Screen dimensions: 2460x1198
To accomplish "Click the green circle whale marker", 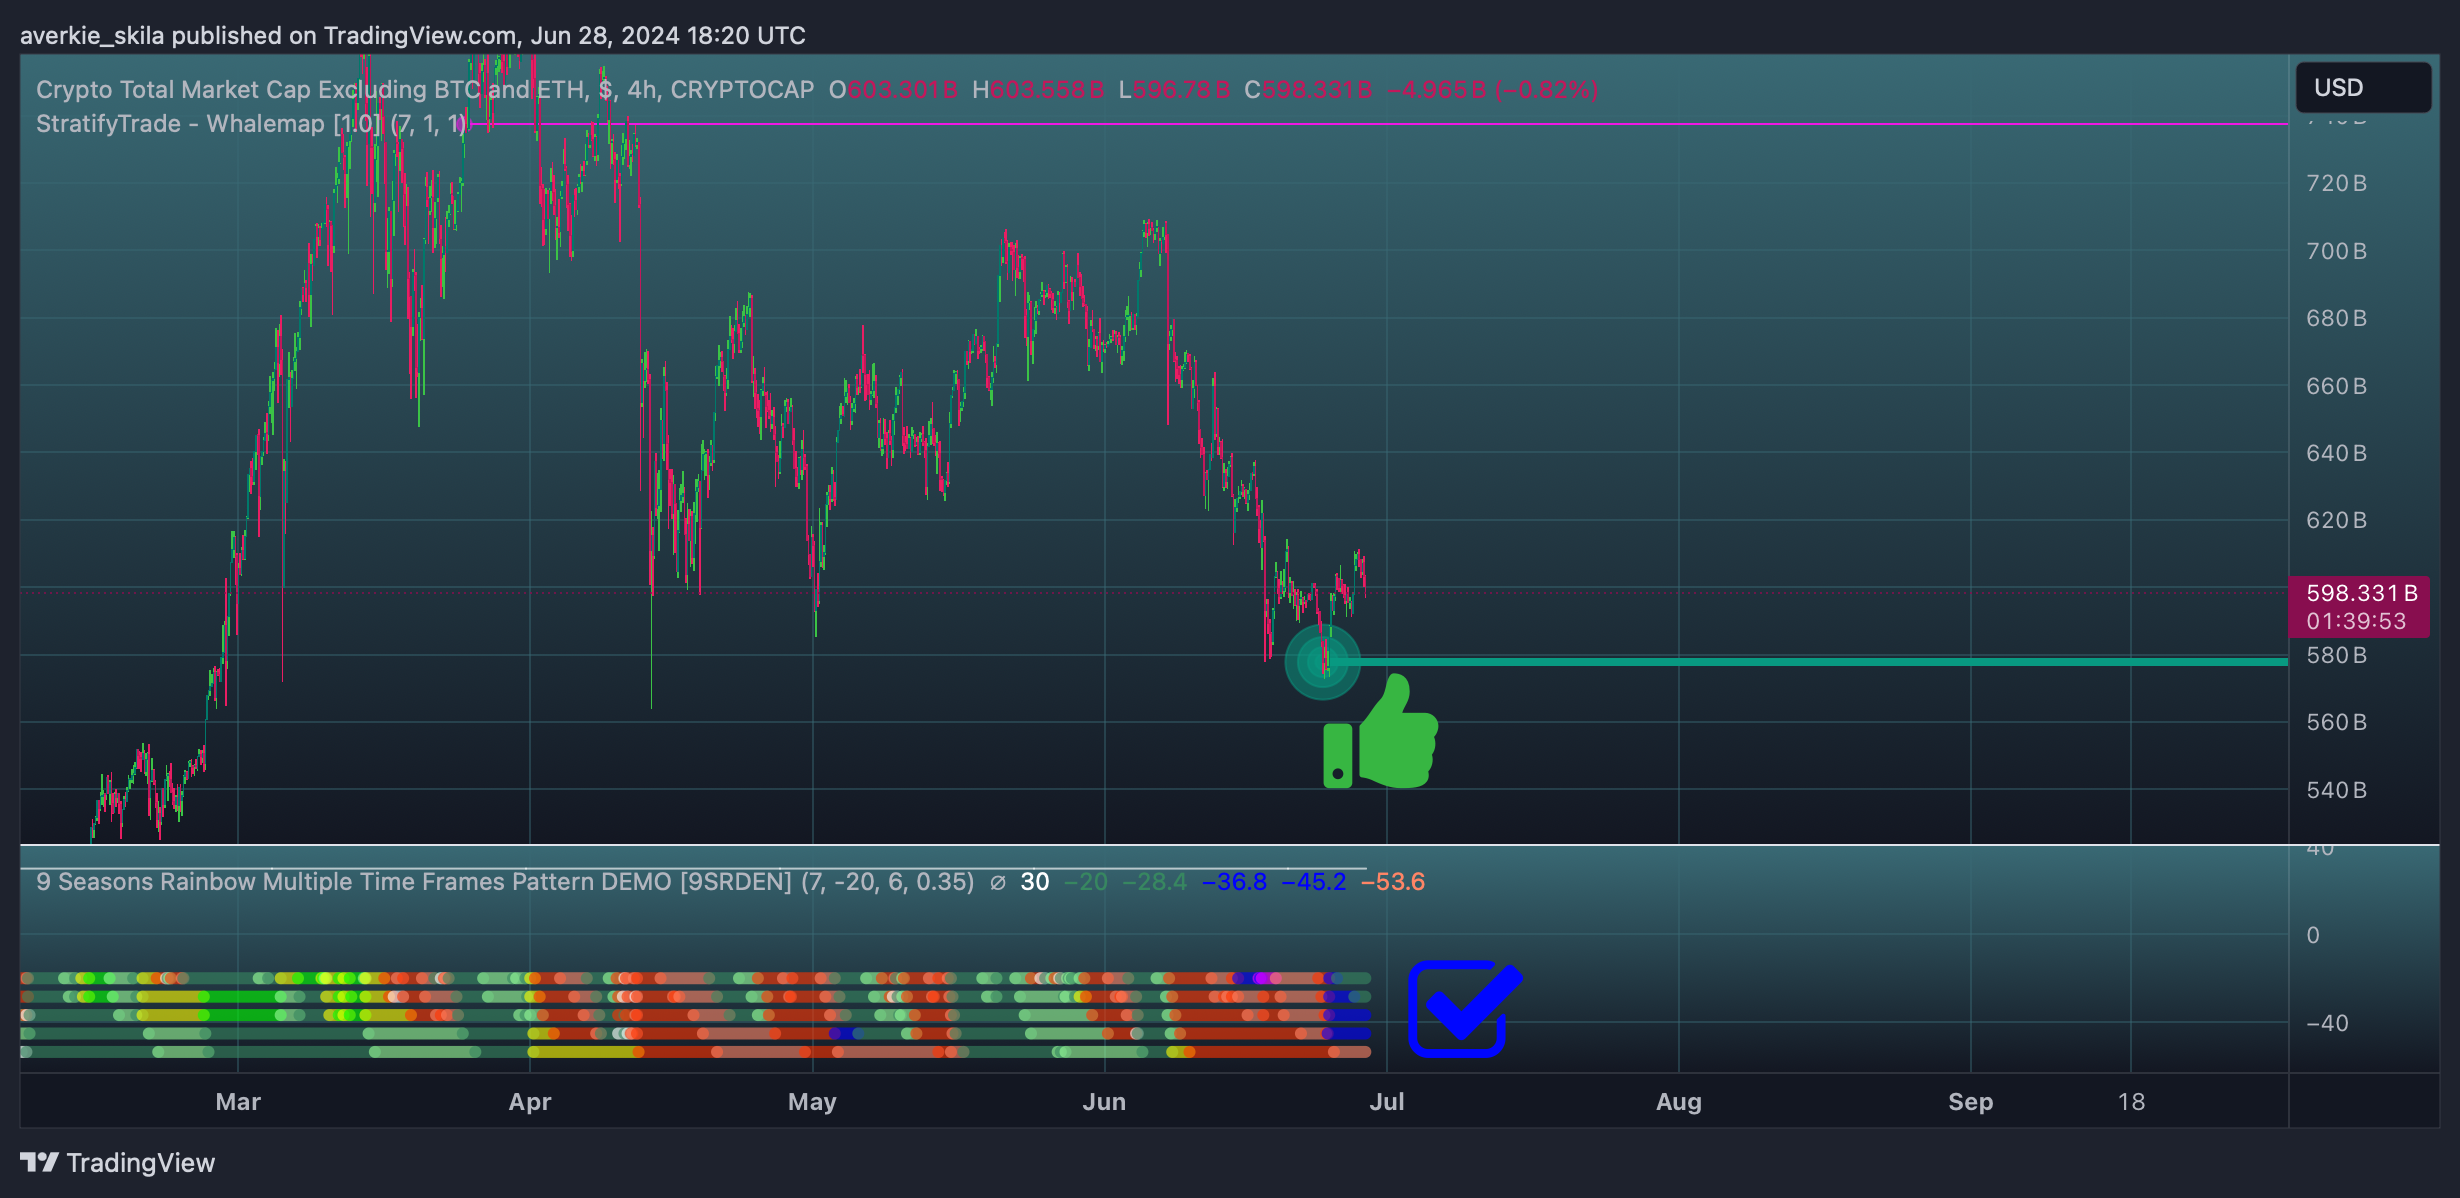I will coord(1322,661).
